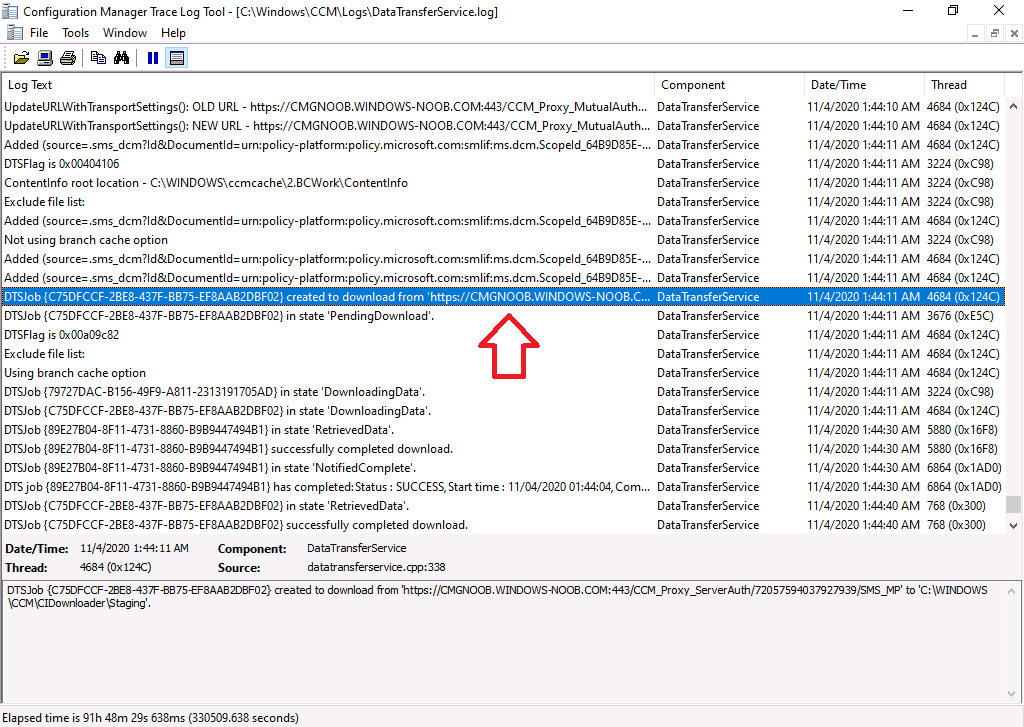Click the Source value 'datatransferservice.cpp:338'
1024x727 pixels.
click(x=376, y=568)
